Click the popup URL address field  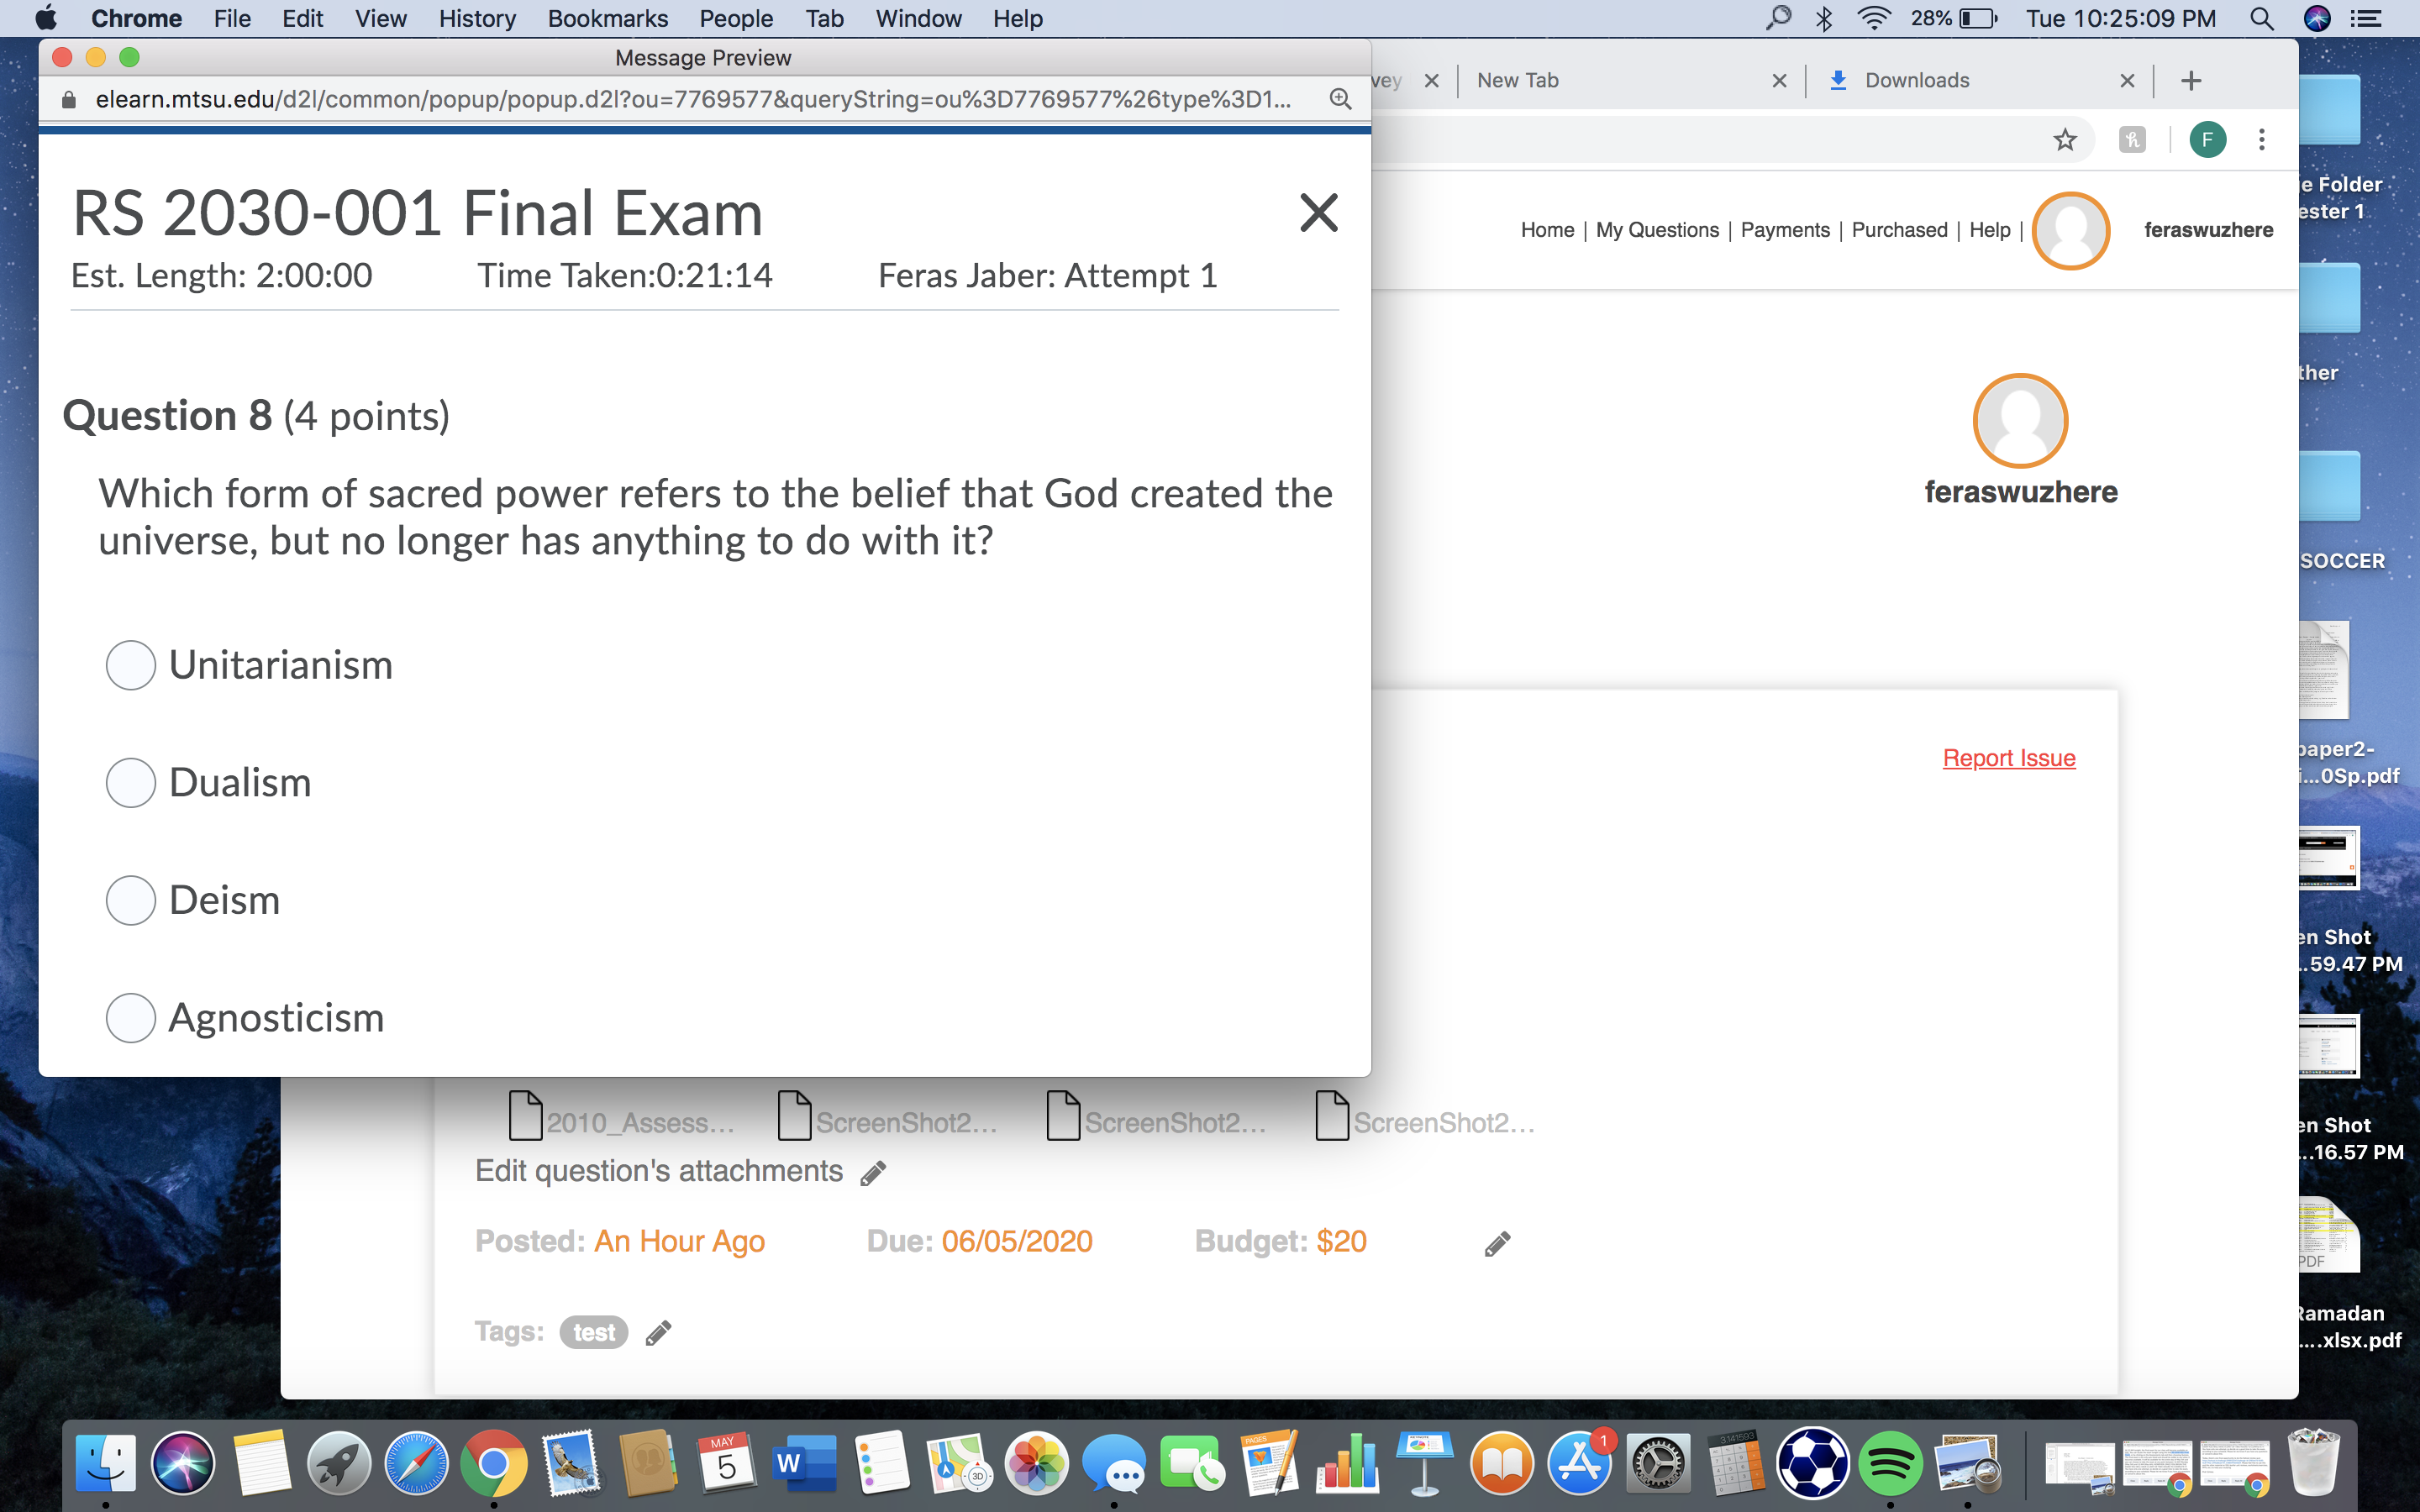tap(692, 99)
